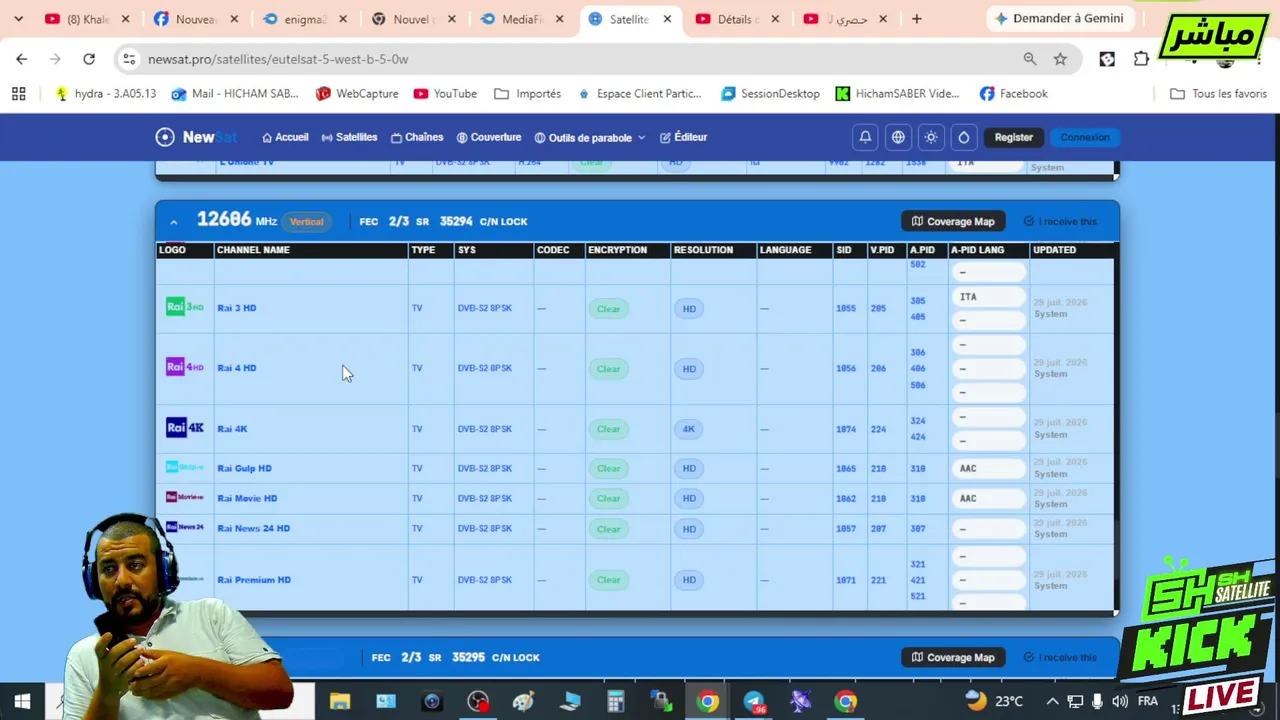Click the Resolution column header
This screenshot has height=720, width=1280.
pyautogui.click(x=703, y=250)
